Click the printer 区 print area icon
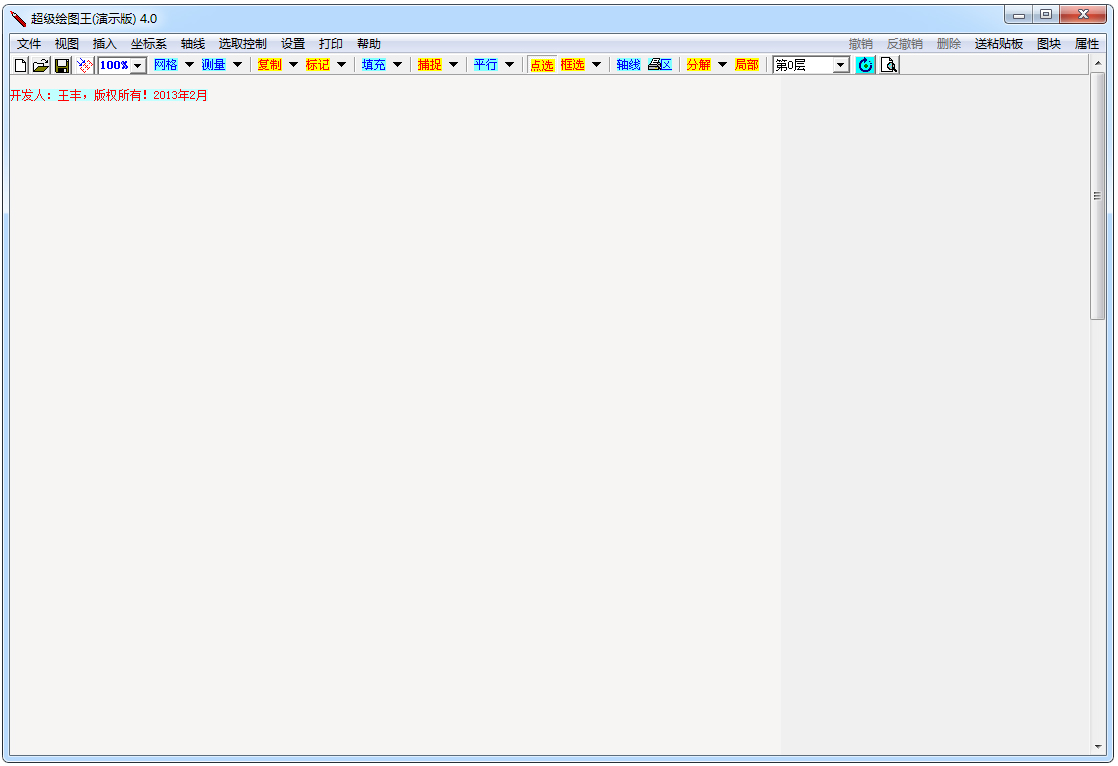Image resolution: width=1118 pixels, height=766 pixels. click(660, 65)
